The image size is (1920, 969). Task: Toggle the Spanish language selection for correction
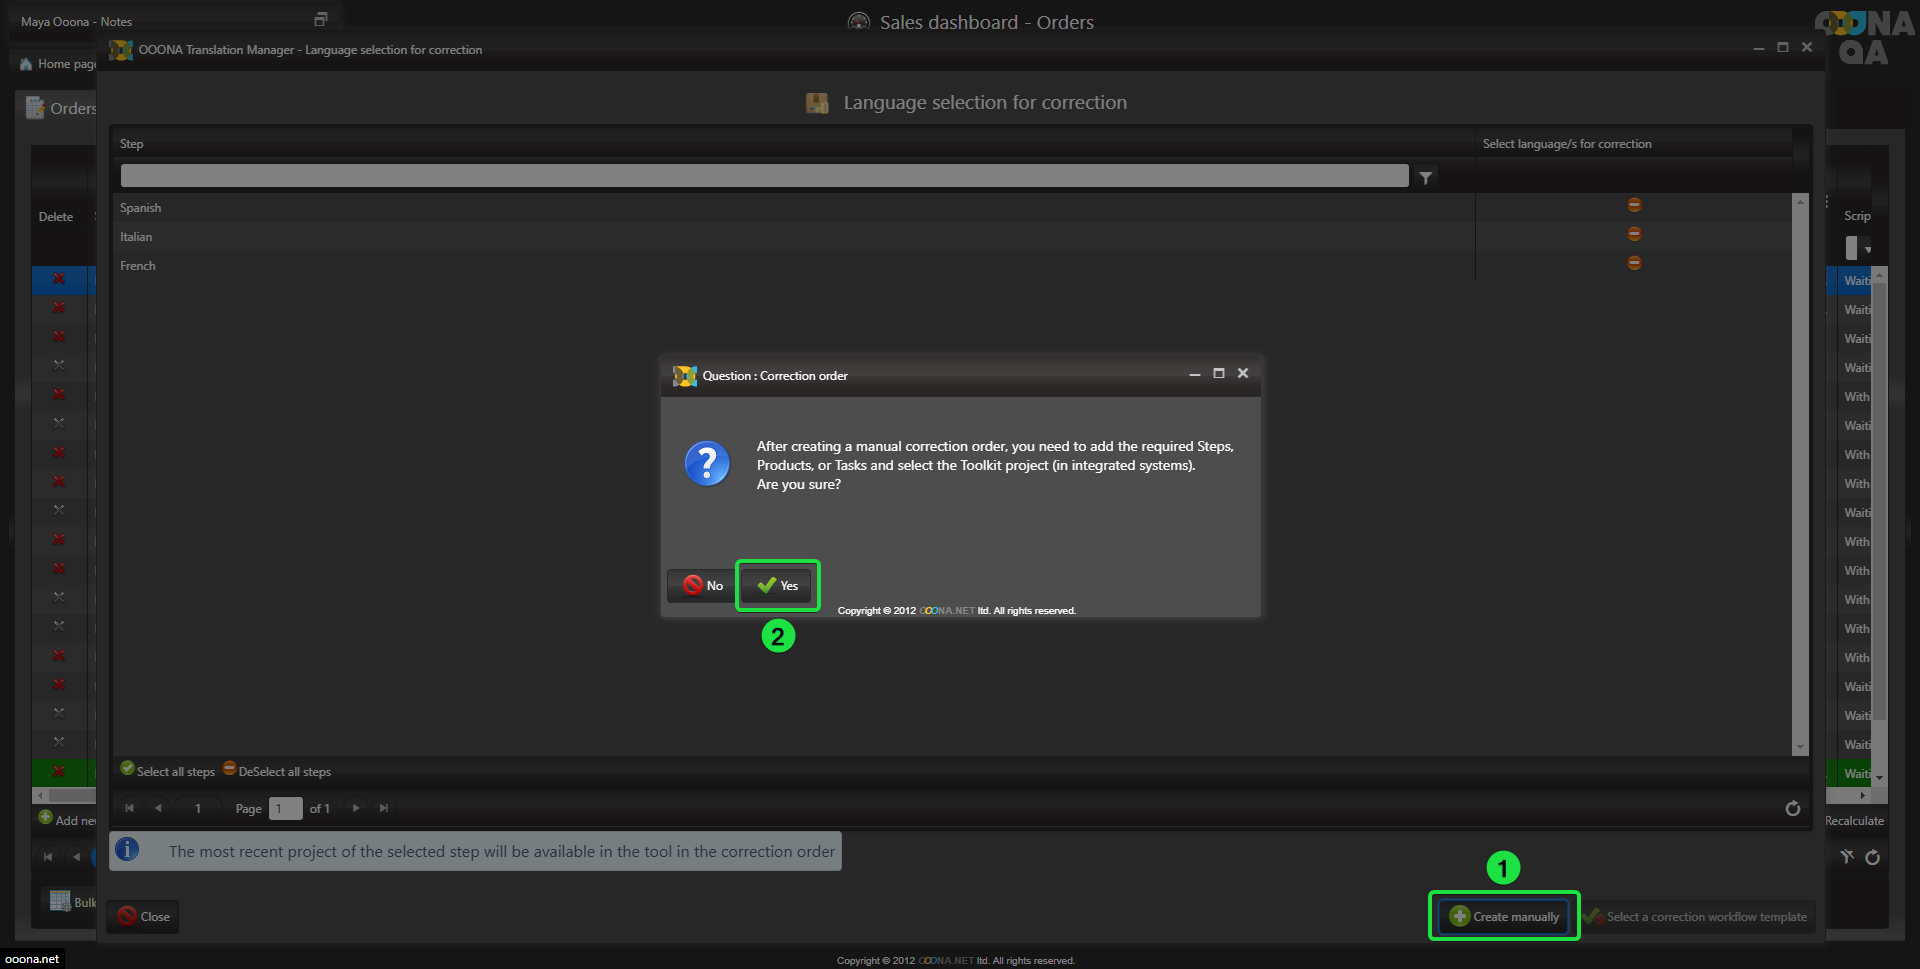click(1634, 205)
